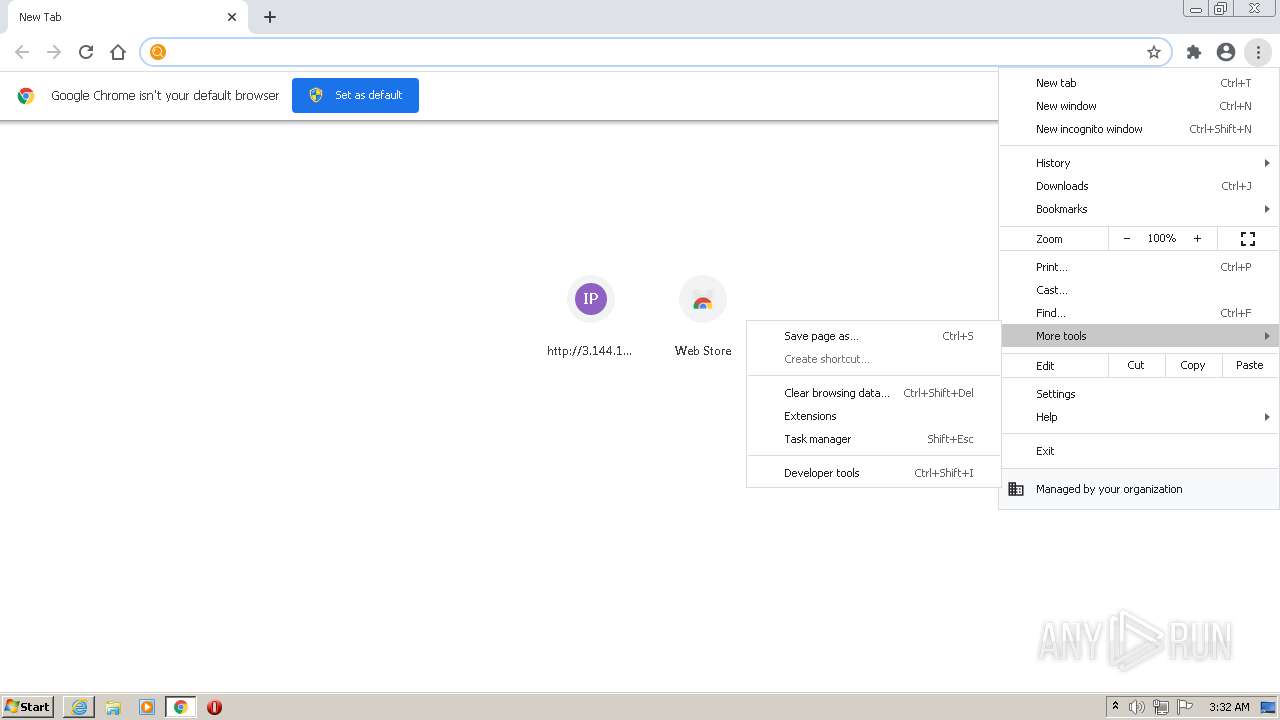The width and height of the screenshot is (1280, 720).
Task: Click Copy in the Edit row
Action: [1193, 365]
